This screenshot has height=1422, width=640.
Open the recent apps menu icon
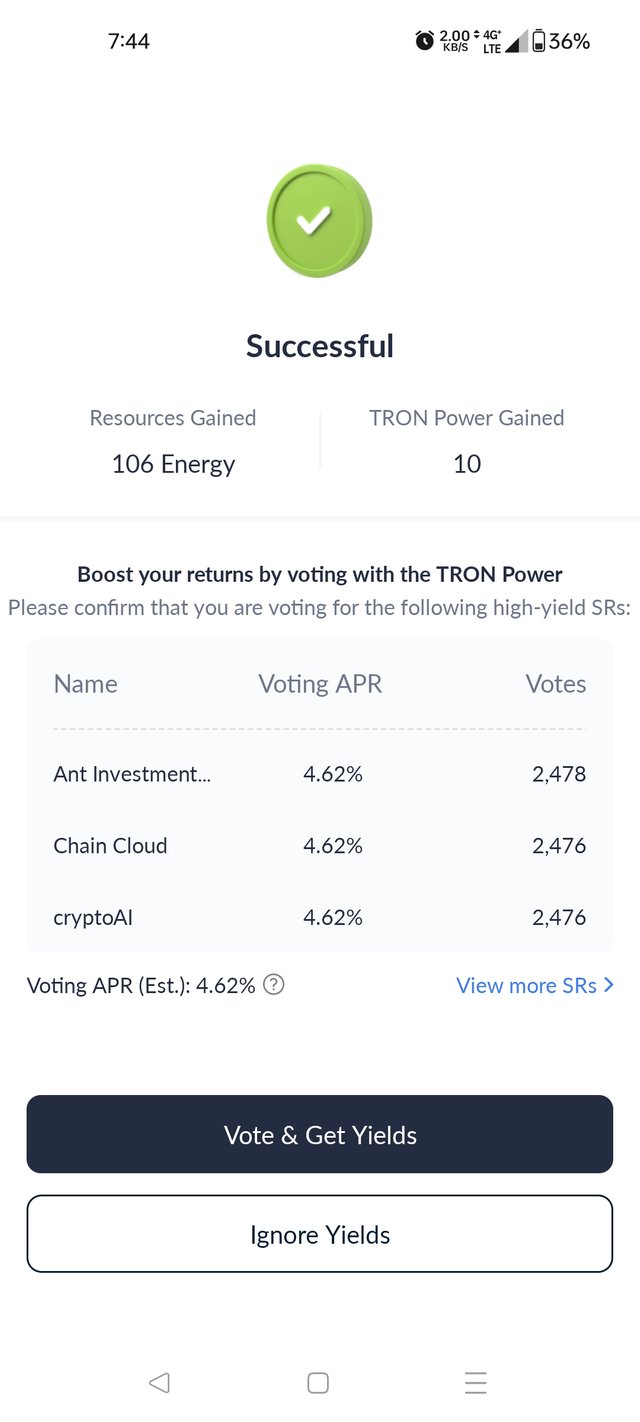476,1383
